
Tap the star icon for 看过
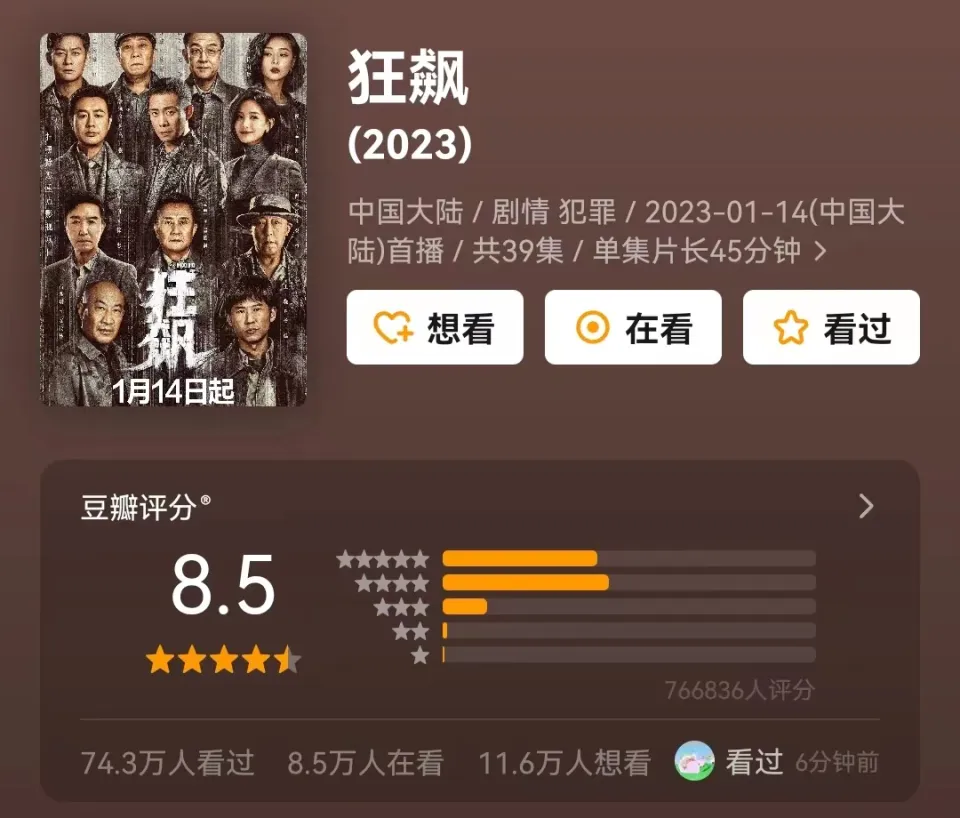(790, 328)
